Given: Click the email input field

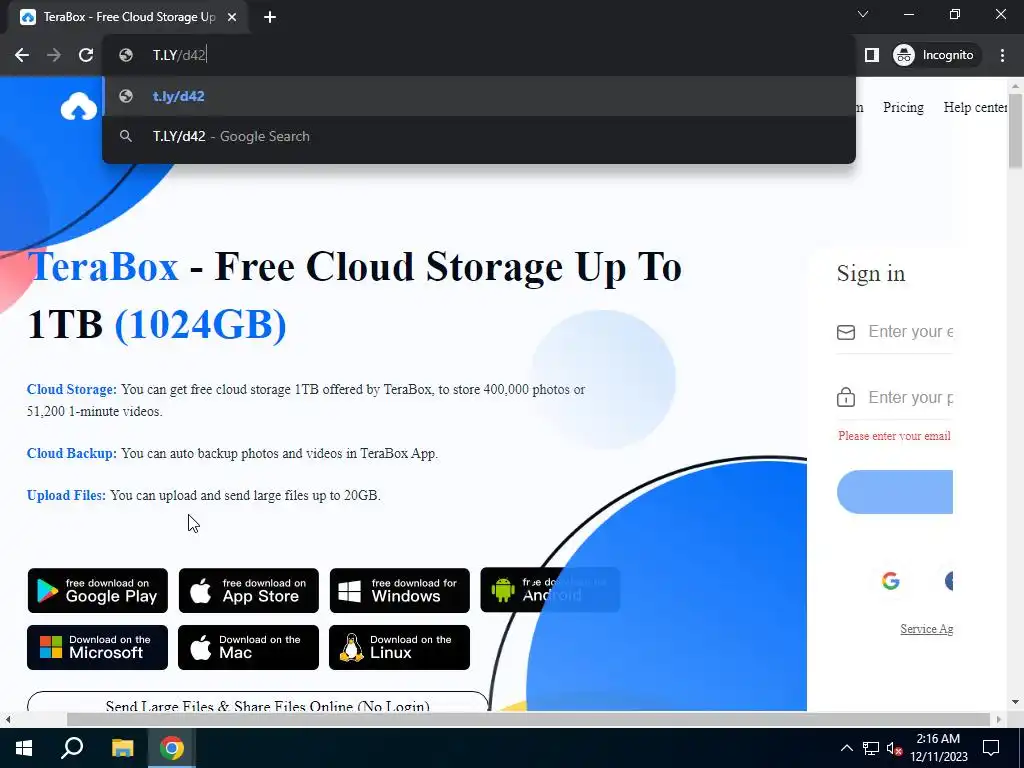Looking at the screenshot, I should coord(895,332).
